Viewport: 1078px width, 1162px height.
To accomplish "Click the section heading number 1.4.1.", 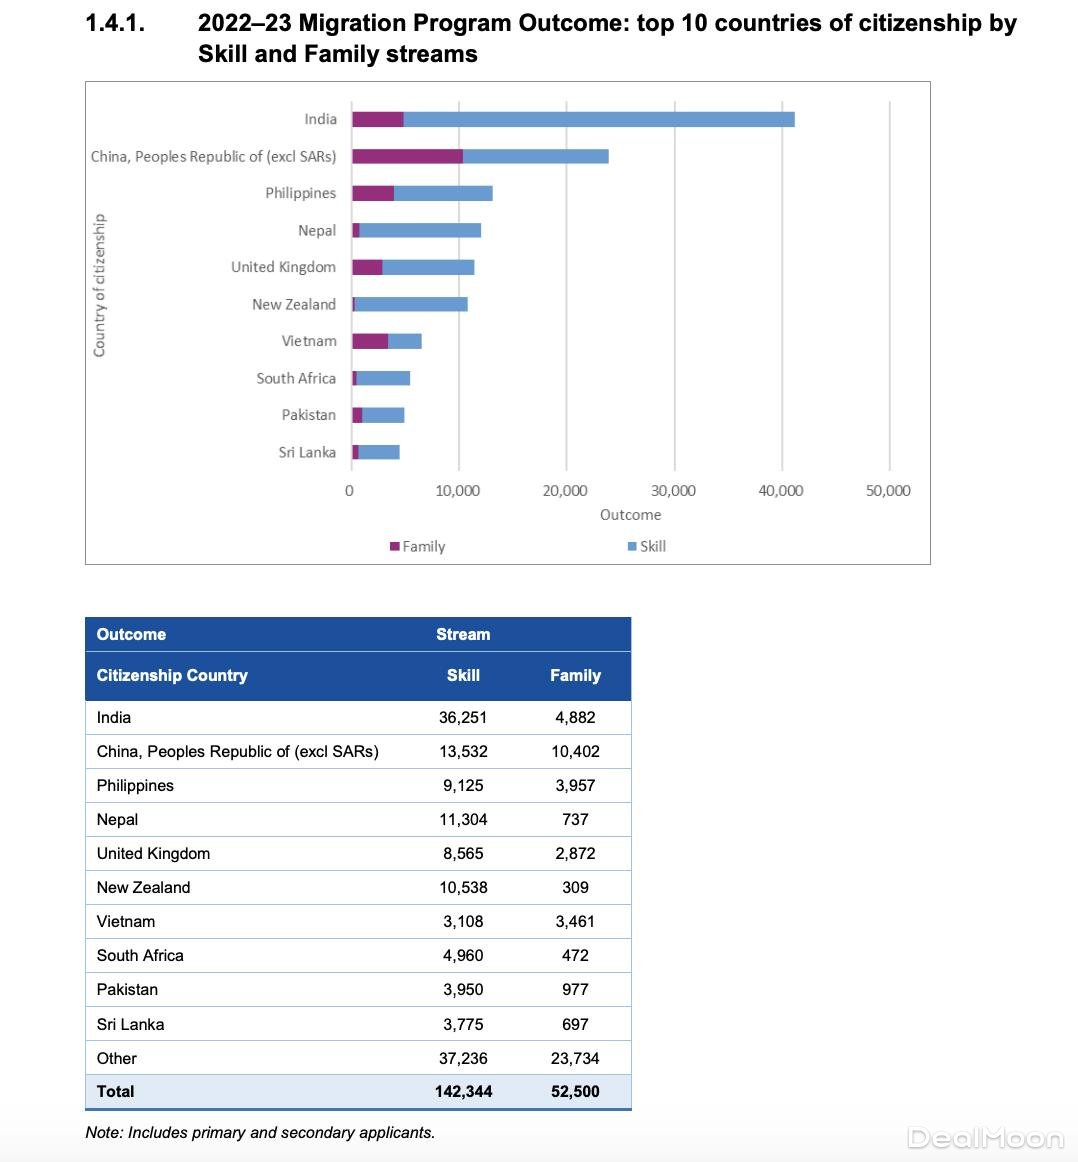I will click(x=116, y=24).
